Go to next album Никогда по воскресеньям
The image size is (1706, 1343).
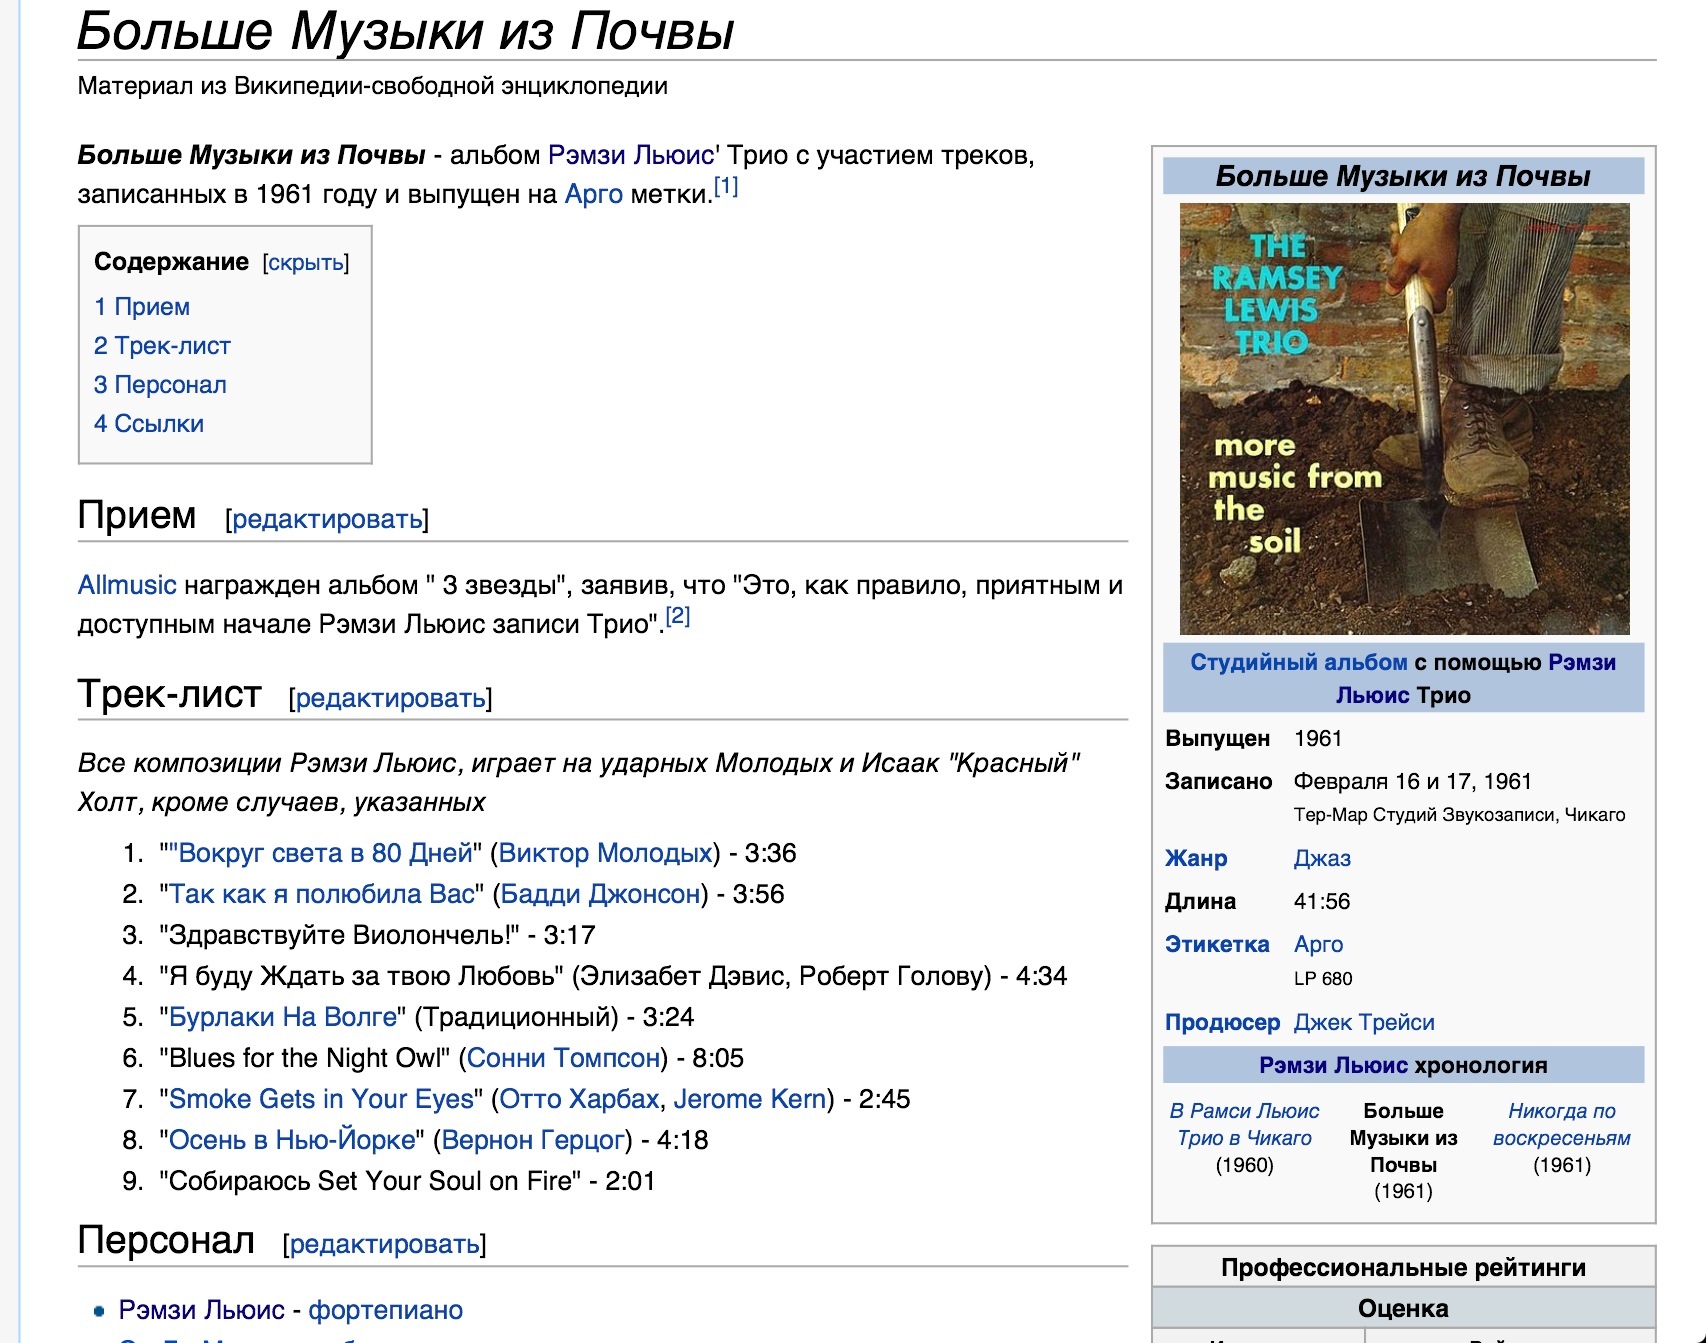[1561, 1124]
